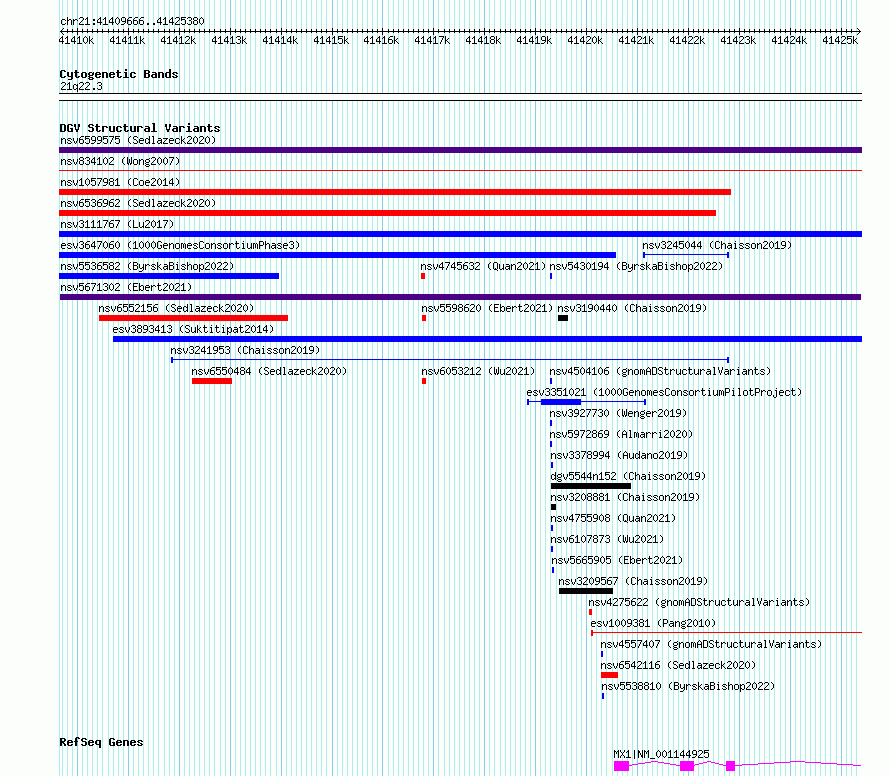Open nsv4557407 (gnomADStructuralVariants) label
Screen dimensions: 890x776
pyautogui.click(x=711, y=644)
